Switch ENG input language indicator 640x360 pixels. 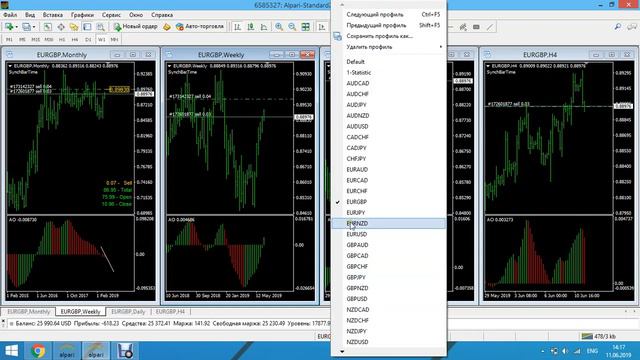(x=592, y=351)
